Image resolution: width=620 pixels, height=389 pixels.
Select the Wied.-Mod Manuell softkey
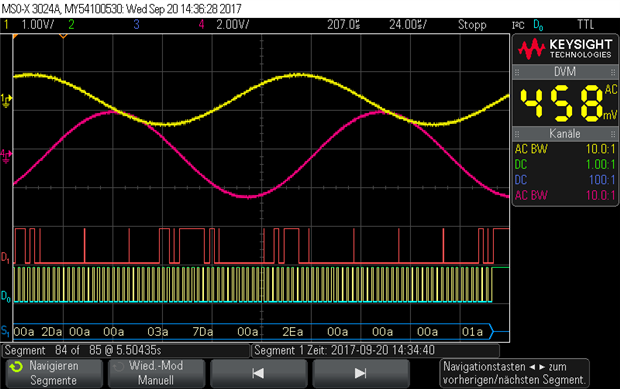click(x=156, y=373)
